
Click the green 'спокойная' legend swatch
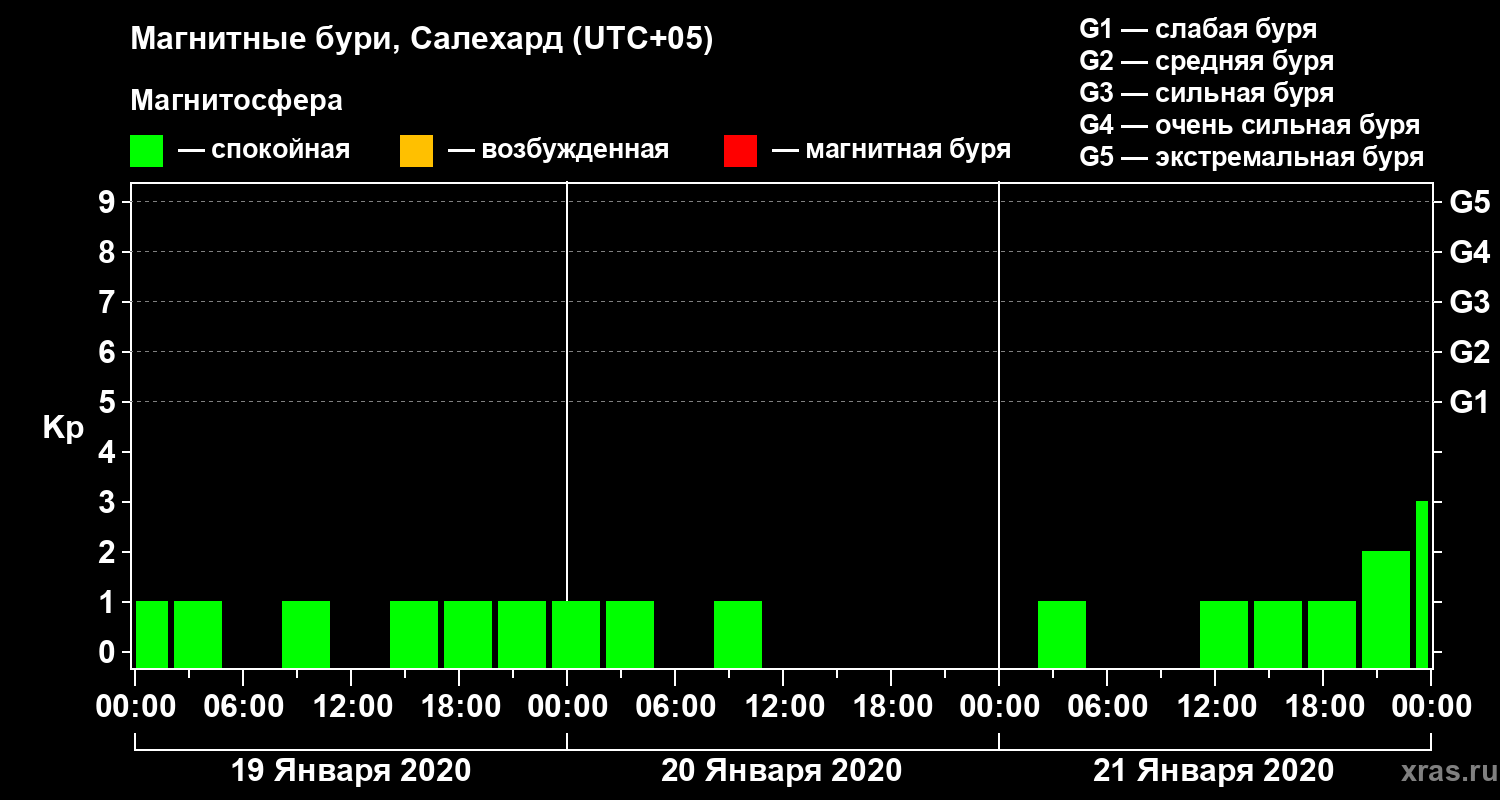coord(147,151)
